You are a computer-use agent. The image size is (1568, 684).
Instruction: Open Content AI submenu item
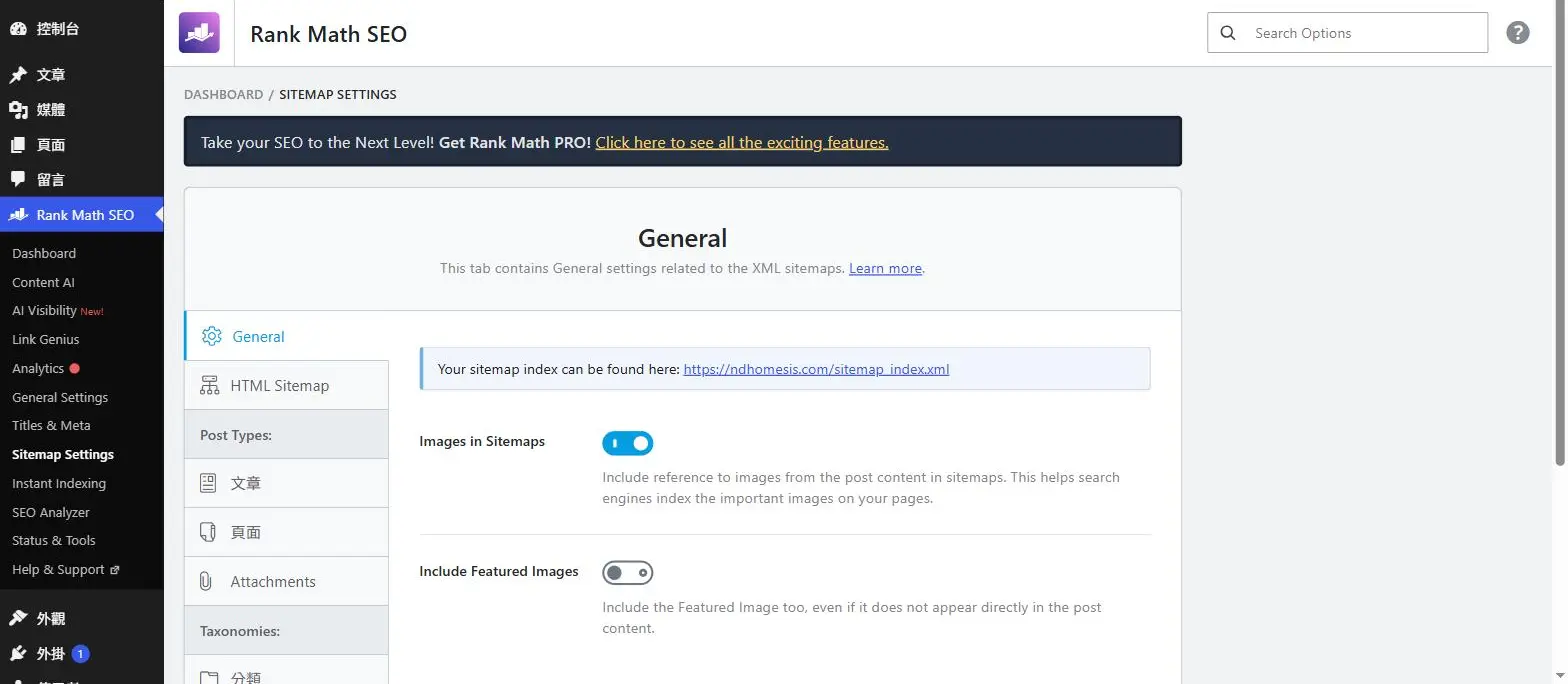43,282
